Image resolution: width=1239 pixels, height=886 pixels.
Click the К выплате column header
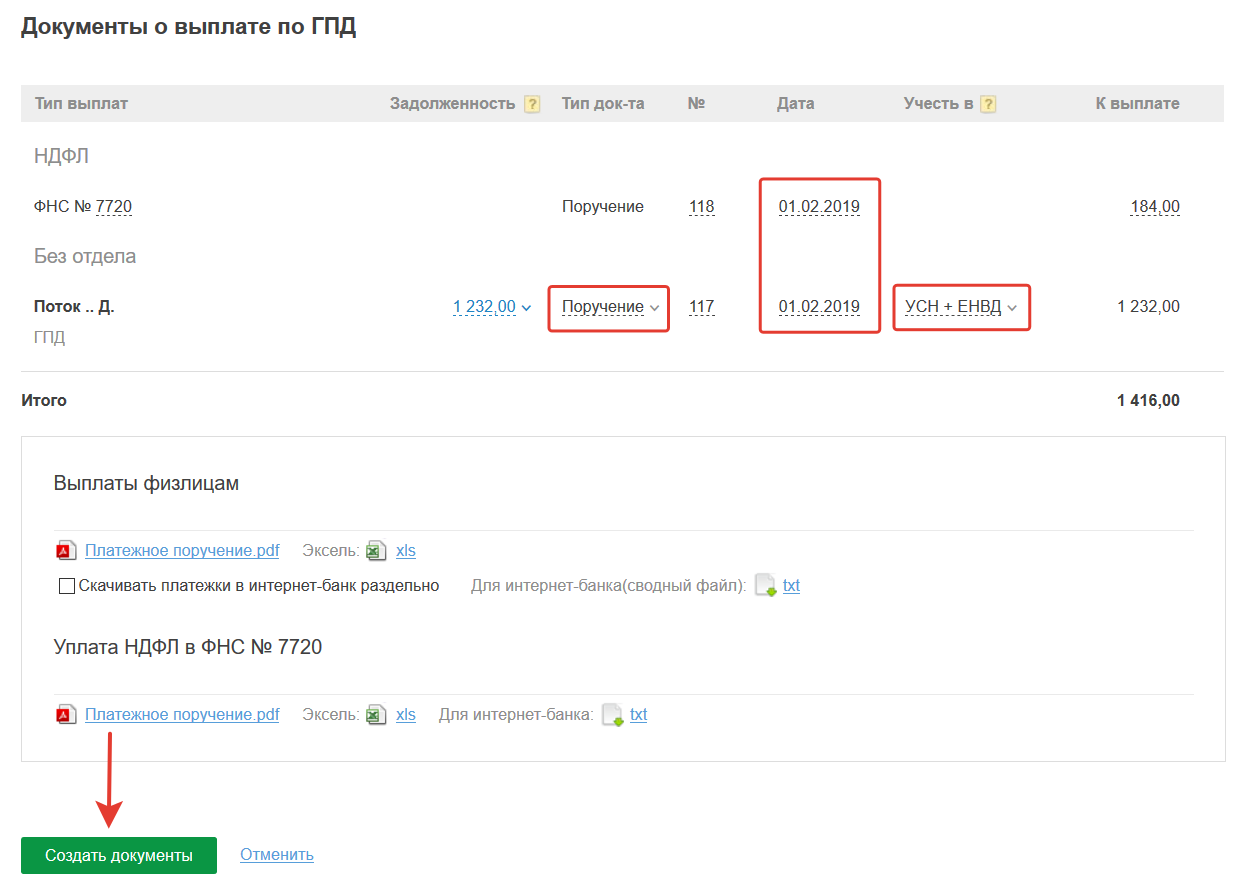pyautogui.click(x=1138, y=104)
